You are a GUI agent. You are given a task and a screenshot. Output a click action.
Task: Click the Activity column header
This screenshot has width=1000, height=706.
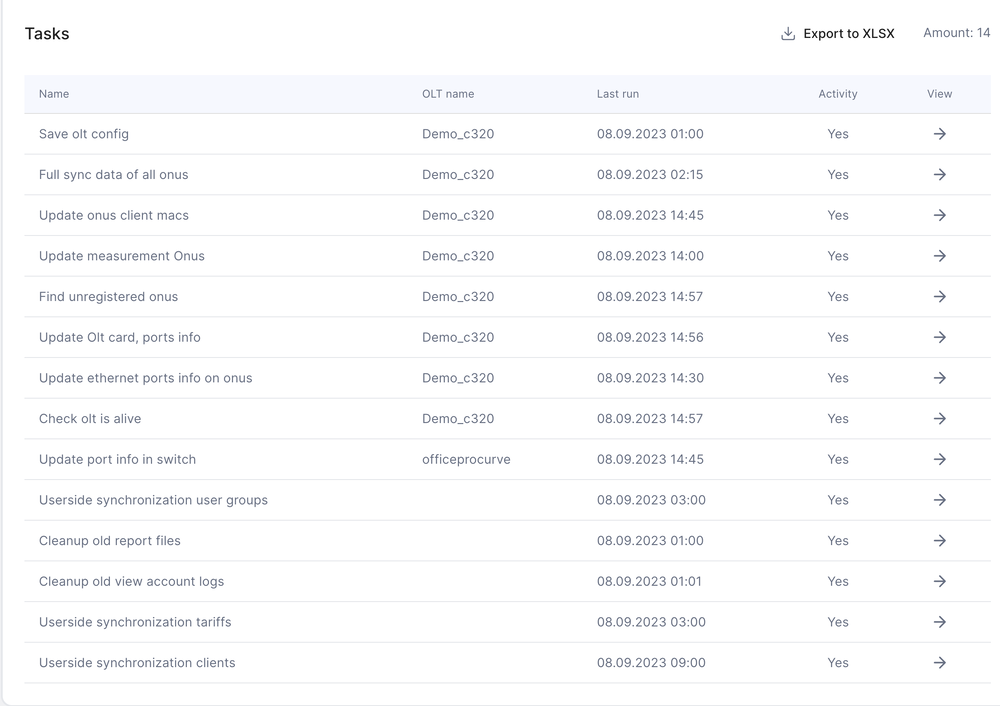pyautogui.click(x=837, y=94)
